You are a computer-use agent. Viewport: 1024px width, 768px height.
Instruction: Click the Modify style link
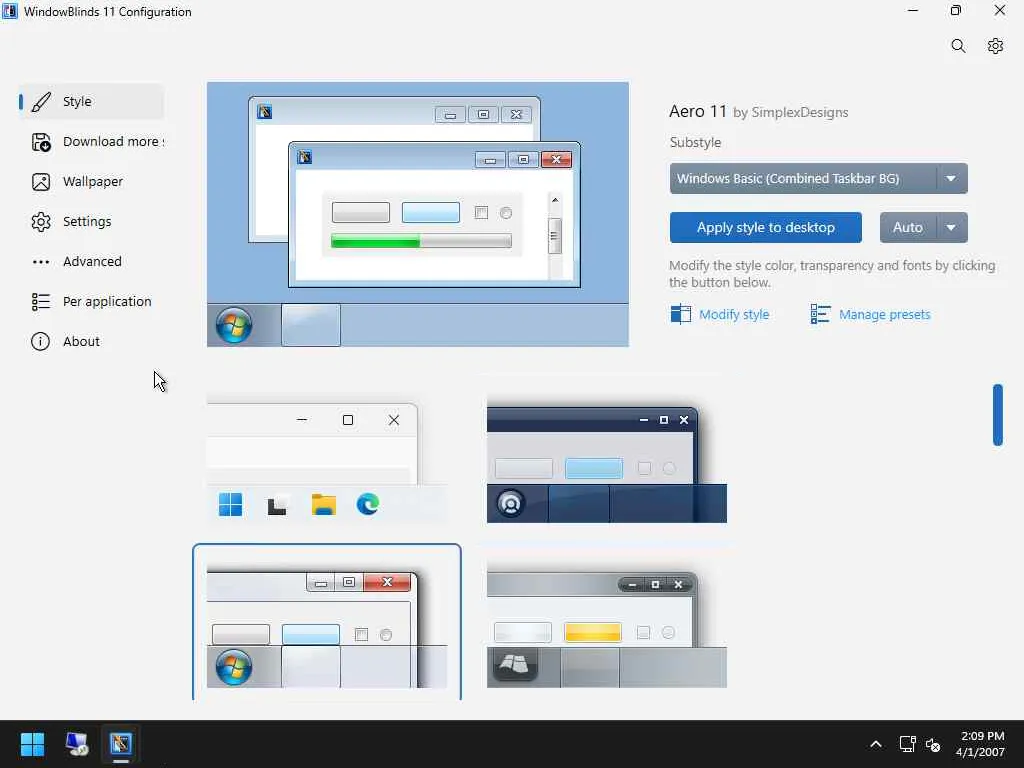734,314
